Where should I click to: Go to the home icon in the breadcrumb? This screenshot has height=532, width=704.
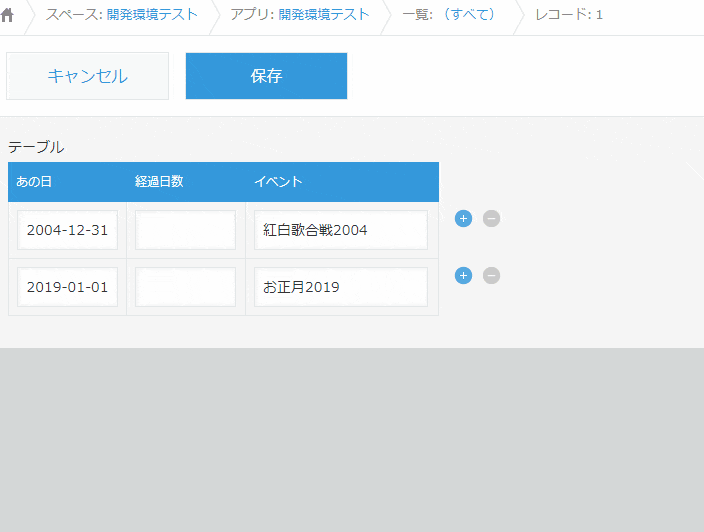(x=7, y=14)
